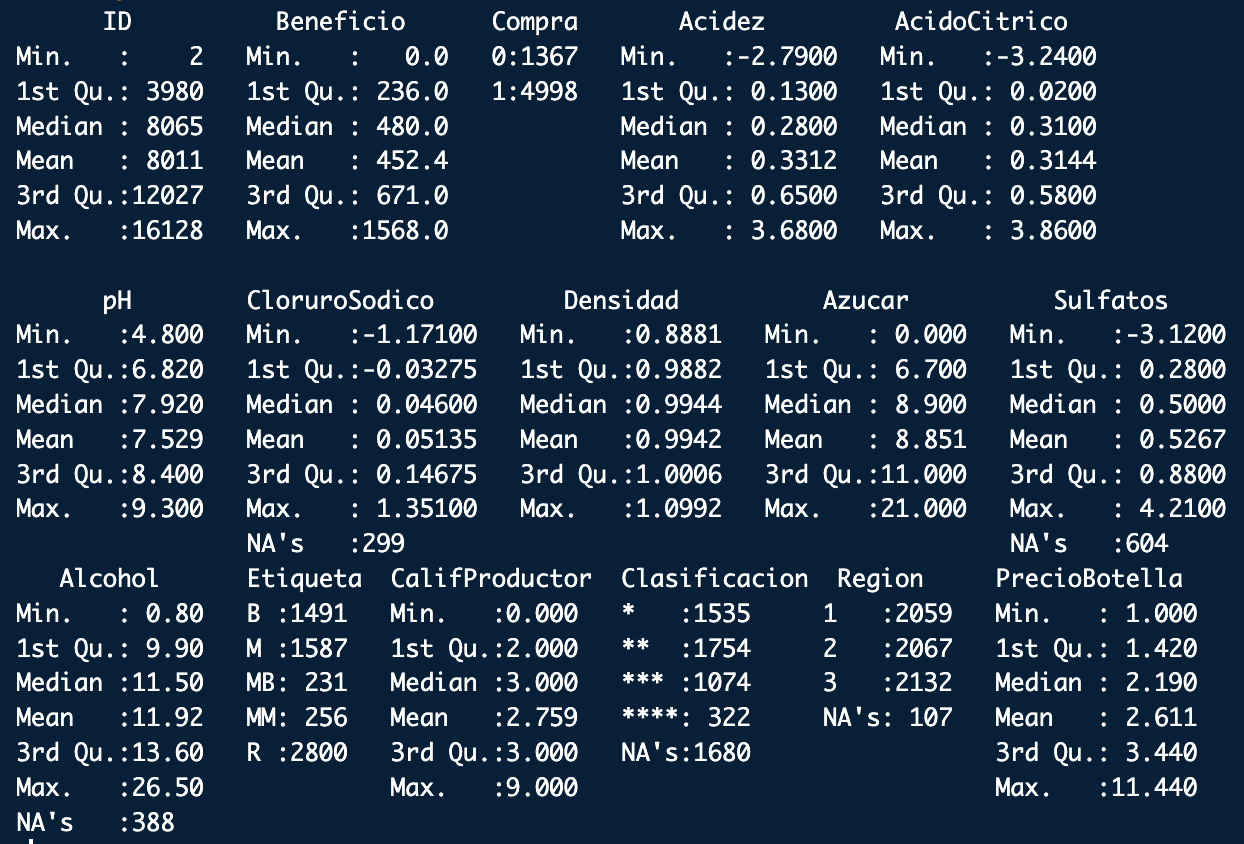Screen dimensions: 1244x844
Task: Click the Sulfatos column header
Action: (1110, 300)
